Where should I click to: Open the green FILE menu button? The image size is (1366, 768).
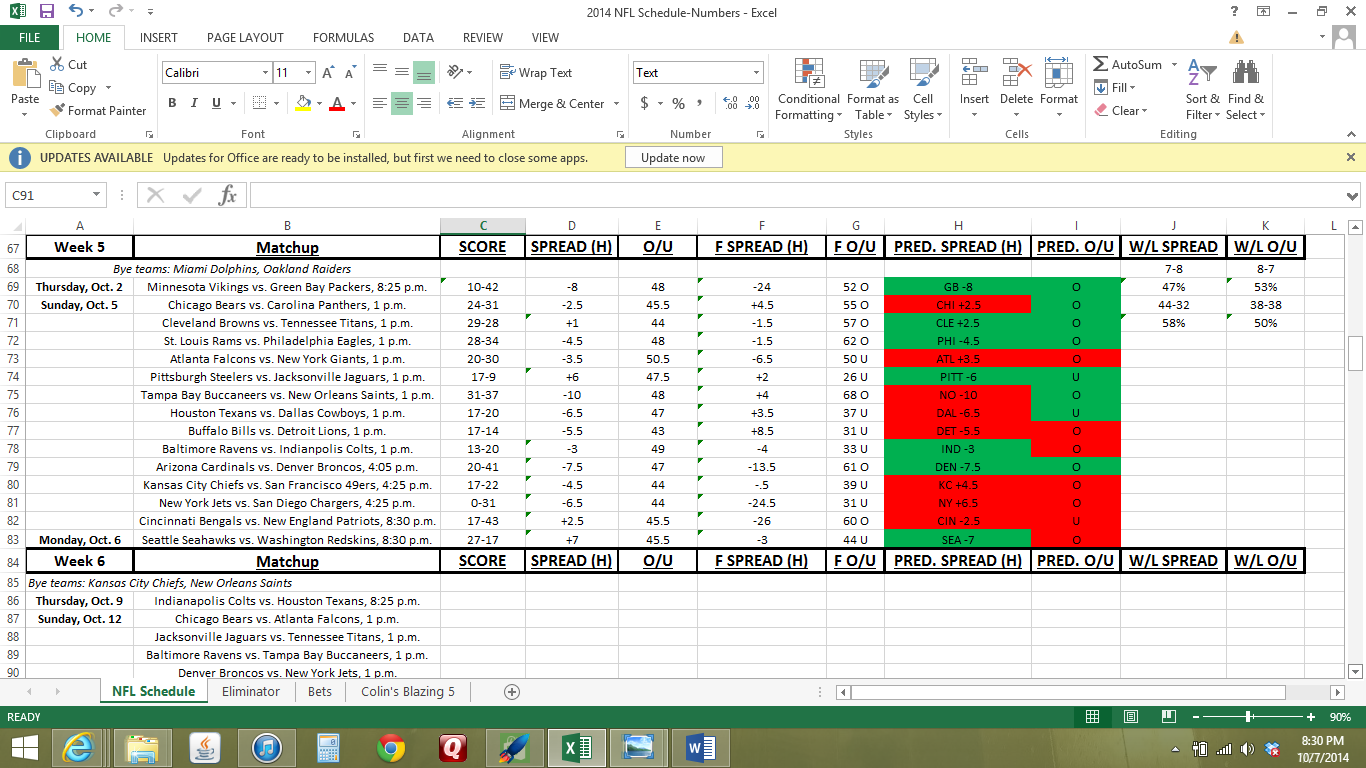(29, 38)
